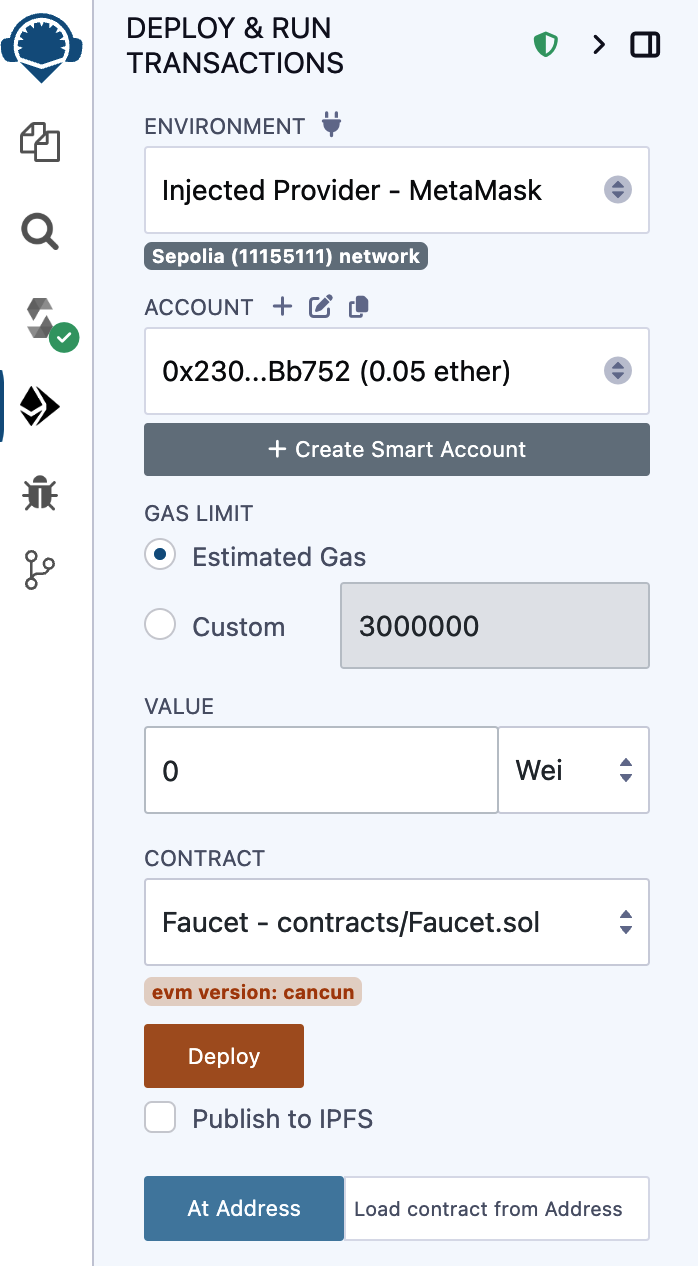Select the Custom gas limit radio button
The width and height of the screenshot is (698, 1266).
point(160,626)
